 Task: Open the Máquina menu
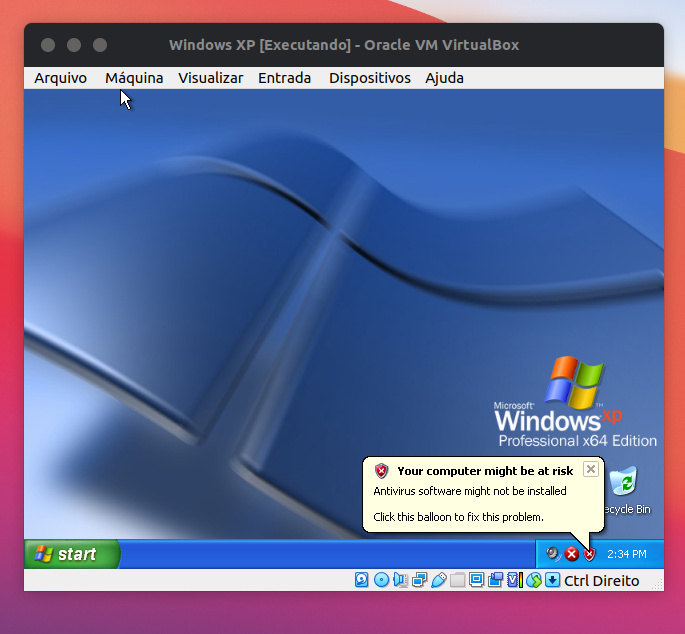134,78
